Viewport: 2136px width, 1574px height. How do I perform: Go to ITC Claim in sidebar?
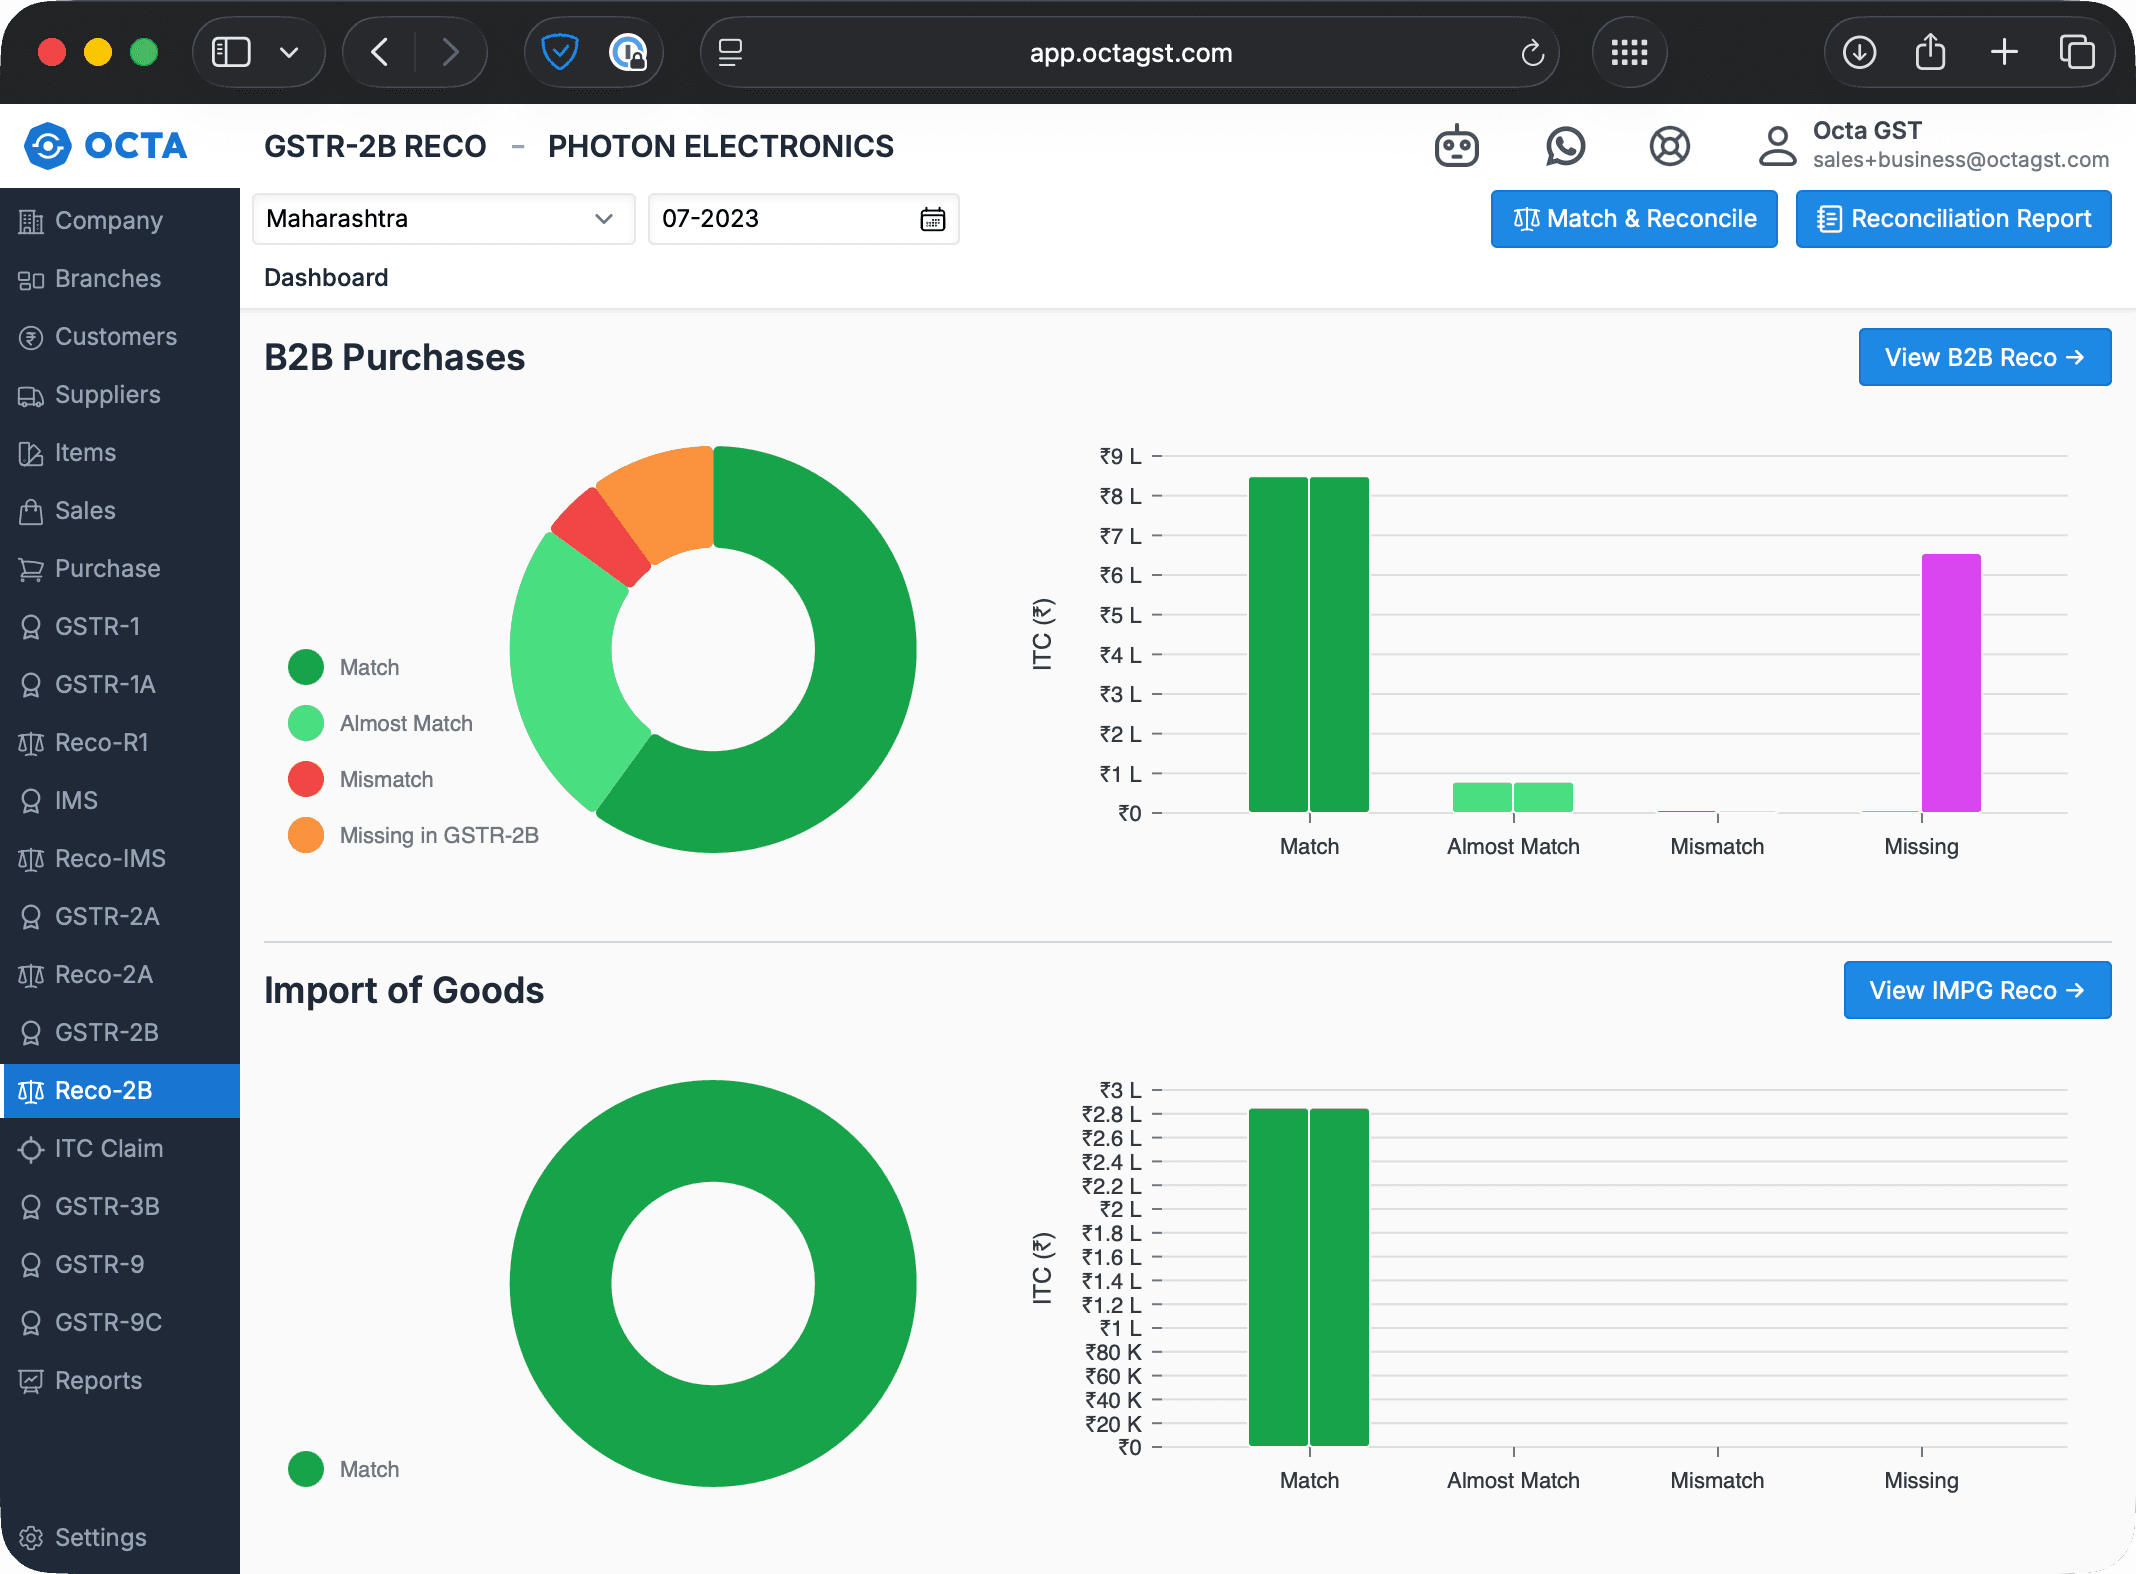108,1148
